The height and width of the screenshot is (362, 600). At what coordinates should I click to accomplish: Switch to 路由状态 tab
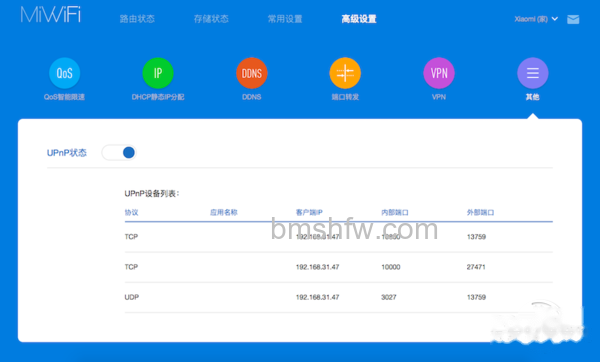pos(137,19)
